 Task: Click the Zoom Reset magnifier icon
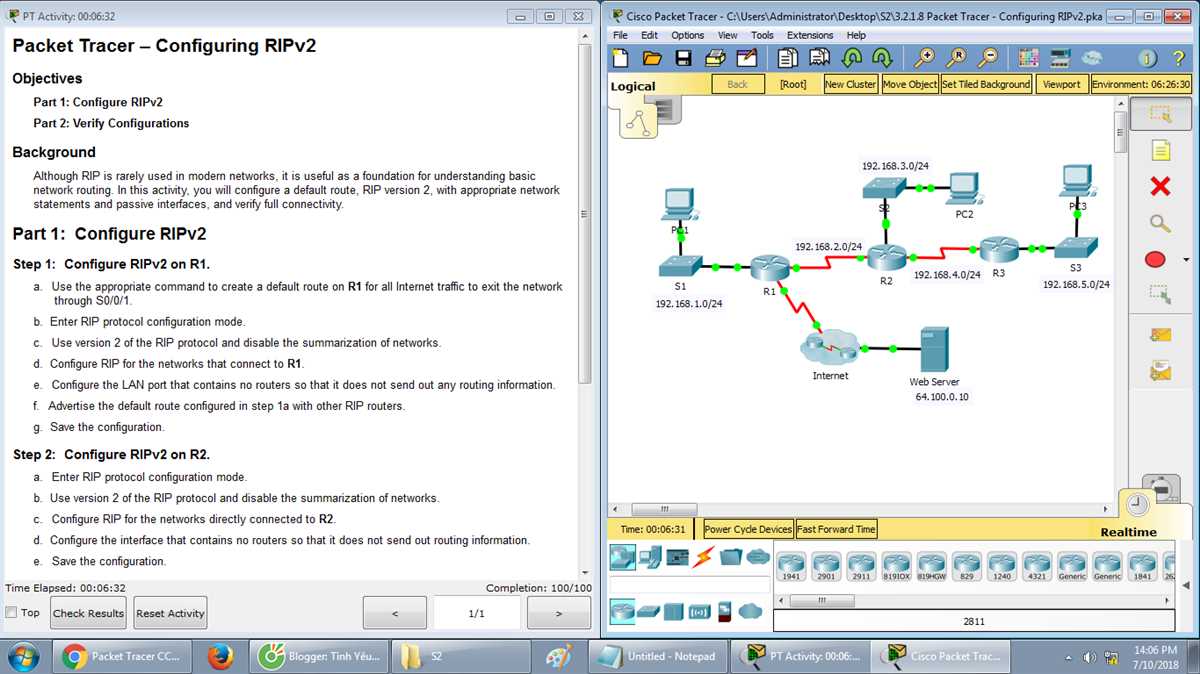point(957,58)
